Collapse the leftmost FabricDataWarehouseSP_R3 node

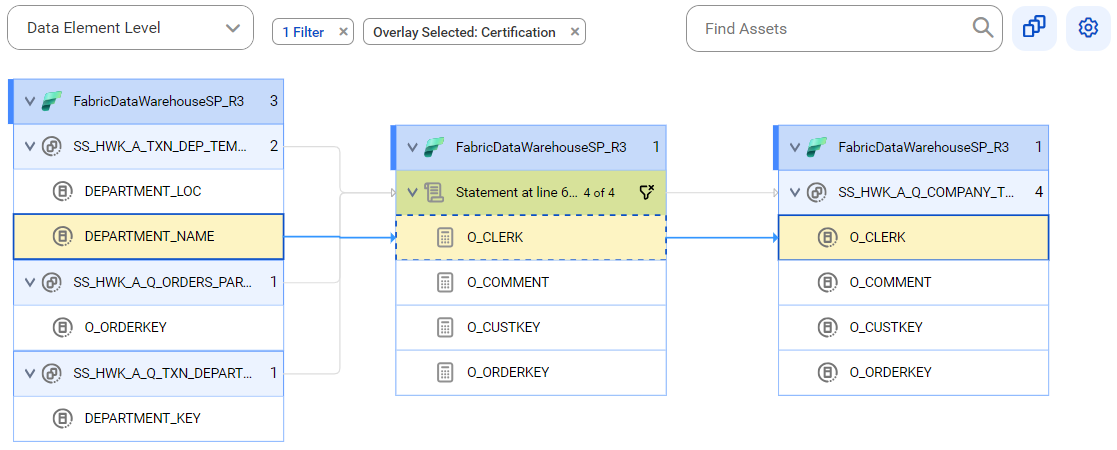tap(30, 101)
